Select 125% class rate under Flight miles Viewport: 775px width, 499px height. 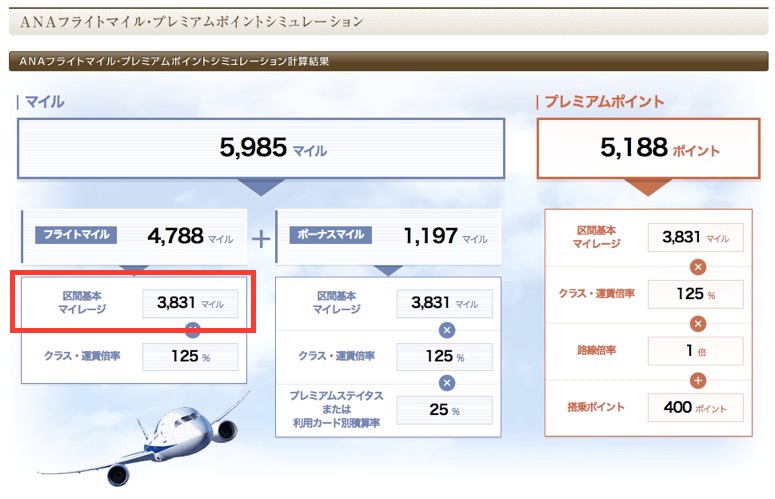coord(190,356)
